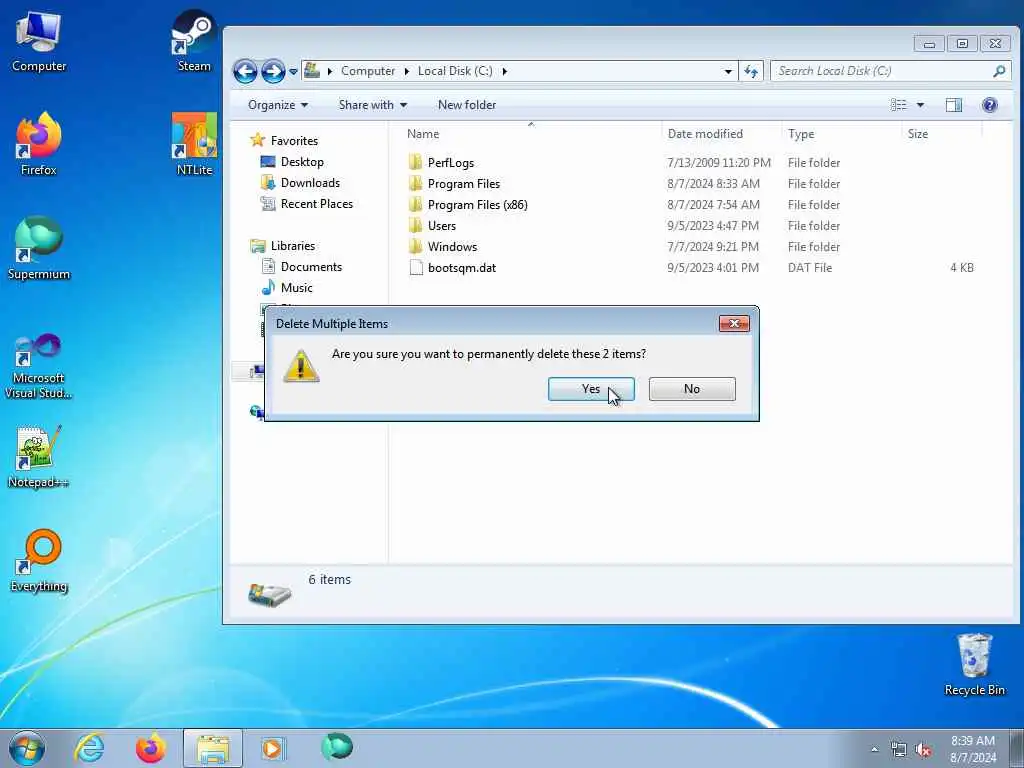This screenshot has height=768, width=1024.
Task: Select the bootsqm.dat file
Action: tap(462, 268)
